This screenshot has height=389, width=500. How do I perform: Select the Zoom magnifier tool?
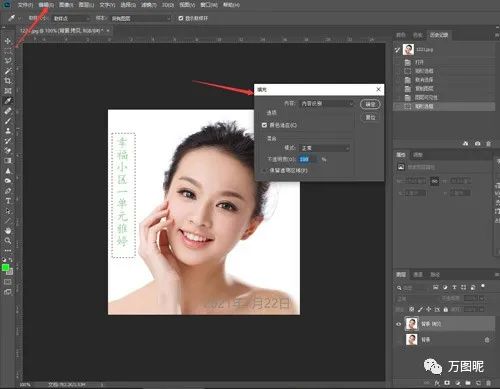click(x=8, y=240)
